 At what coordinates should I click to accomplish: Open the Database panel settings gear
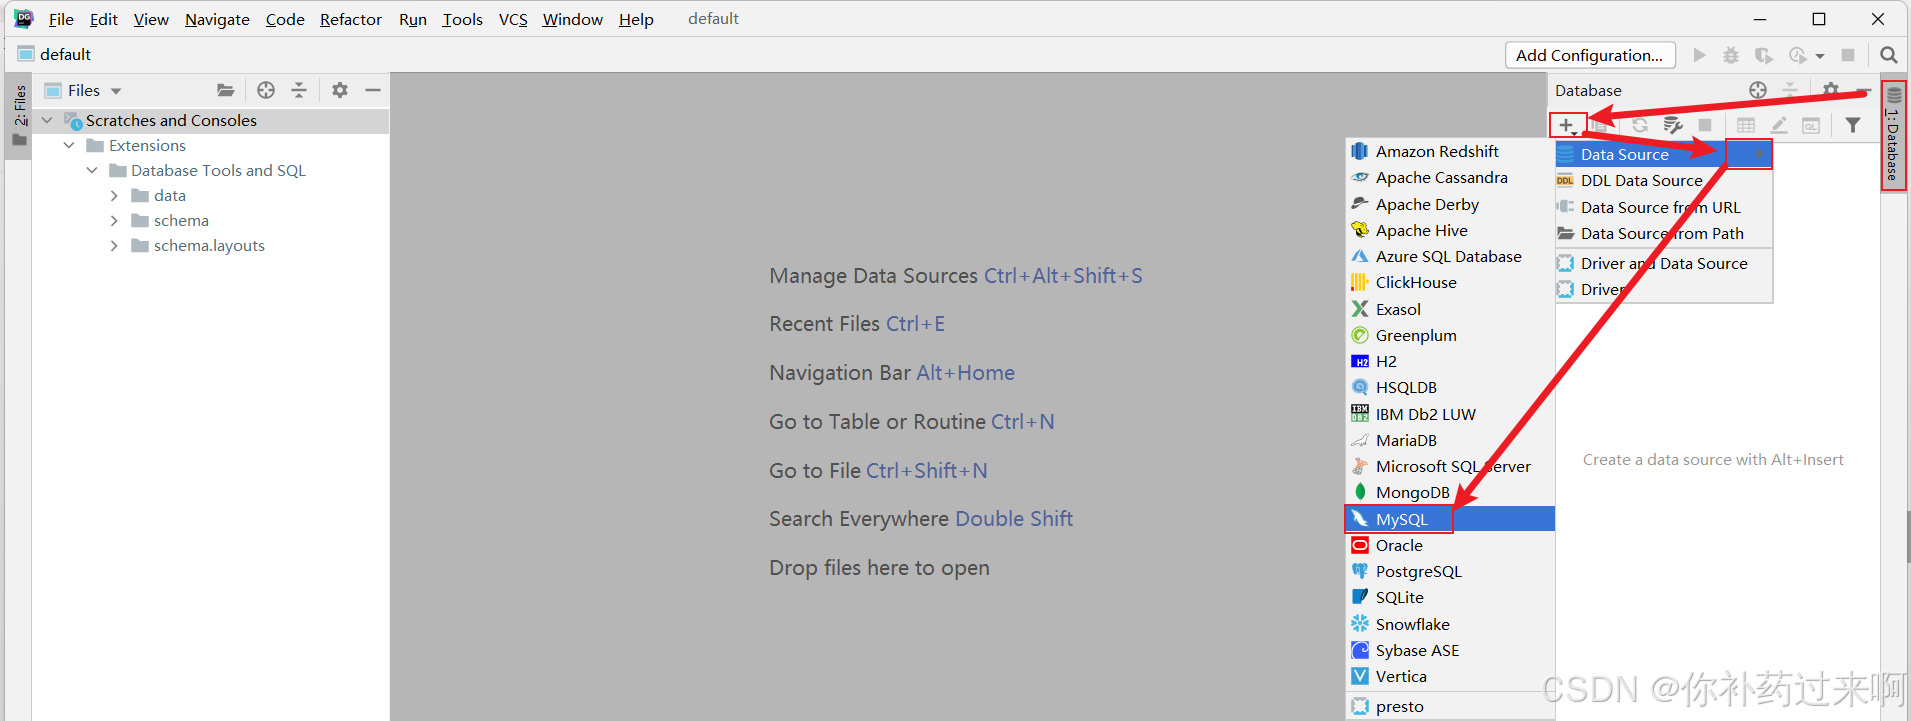1831,90
